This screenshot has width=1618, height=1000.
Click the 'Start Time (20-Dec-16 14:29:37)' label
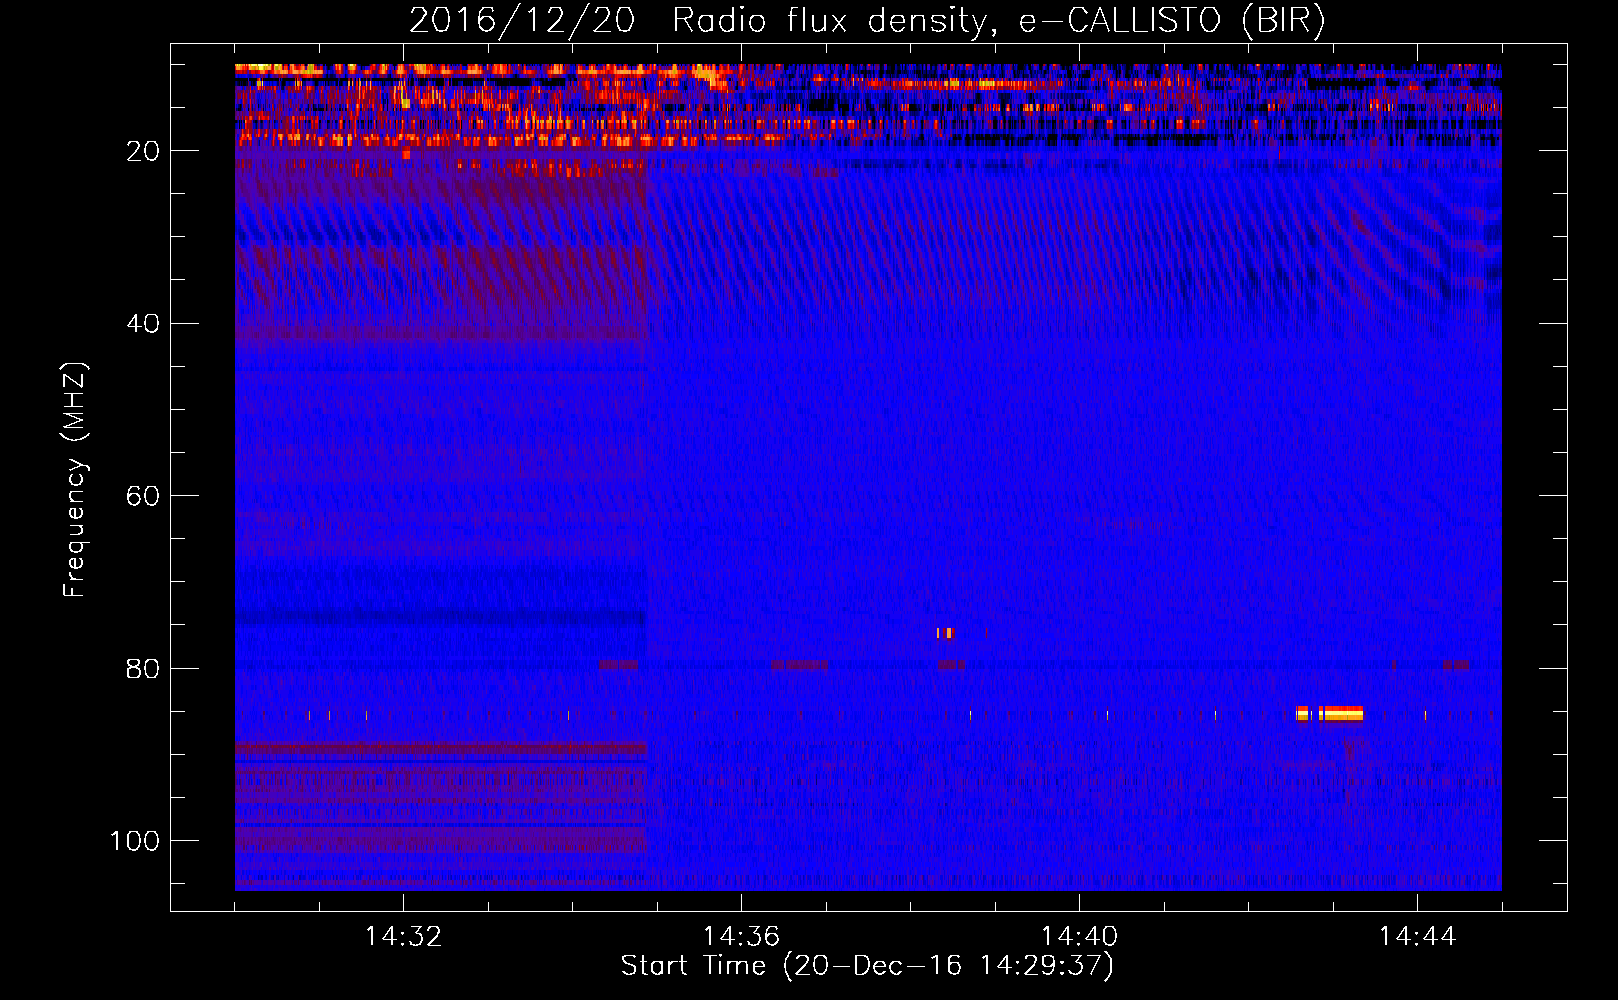point(867,966)
